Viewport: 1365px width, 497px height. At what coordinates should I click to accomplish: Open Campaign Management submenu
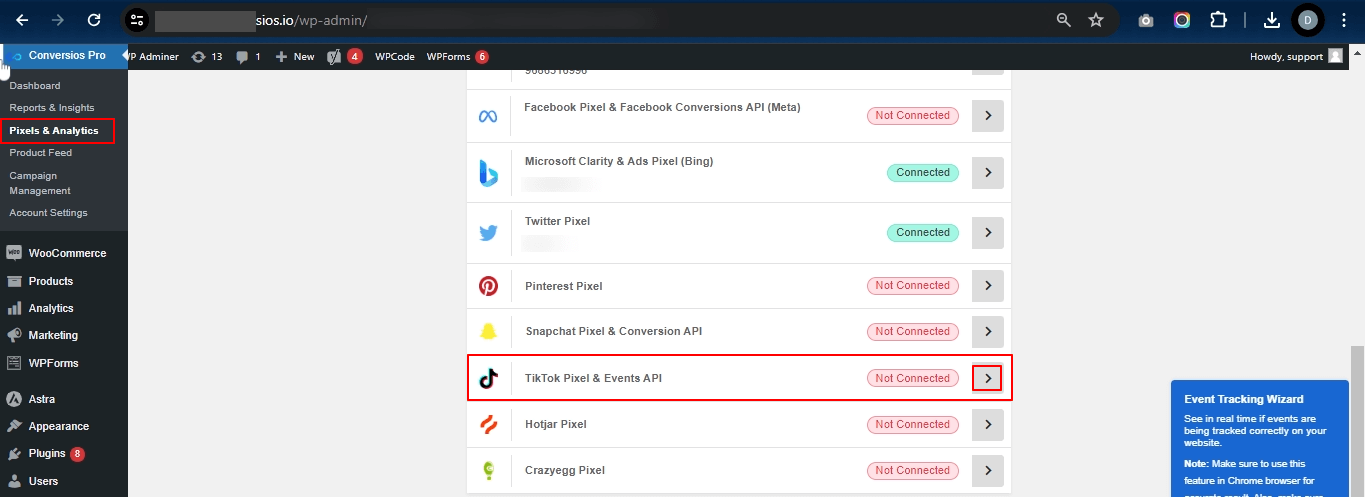(40, 183)
